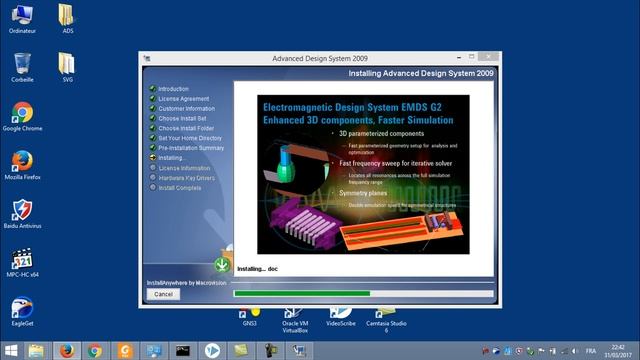Click the EMDS G2 promotional image
Image resolution: width=640 pixels, height=360 pixels.
point(363,175)
